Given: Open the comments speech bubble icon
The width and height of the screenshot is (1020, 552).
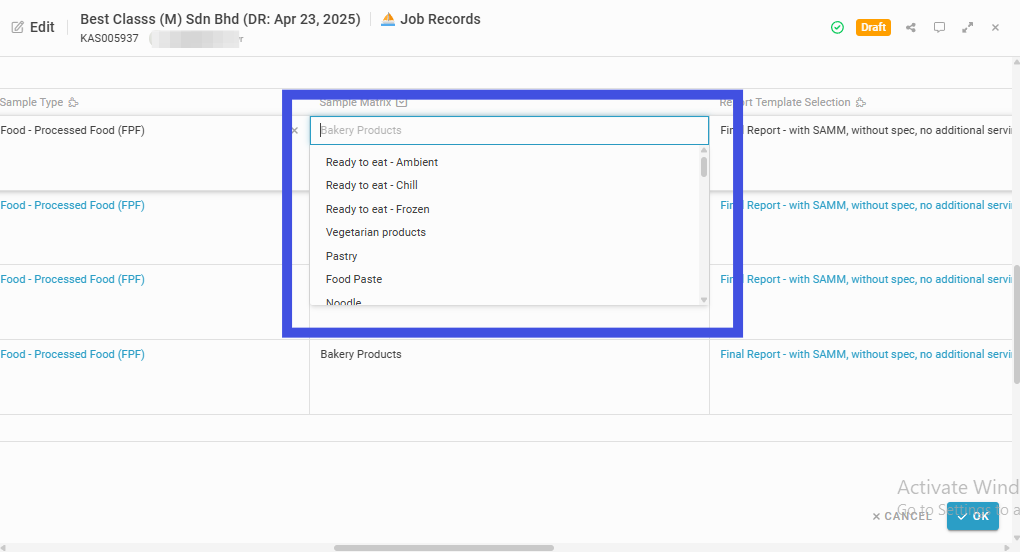Looking at the screenshot, I should click(x=939, y=27).
